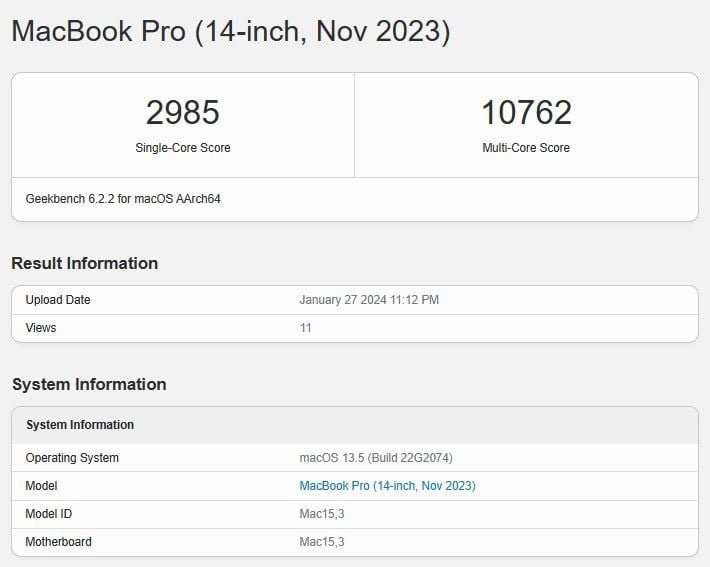Click the page title heading at the top
The height and width of the screenshot is (567, 710).
(x=231, y=31)
